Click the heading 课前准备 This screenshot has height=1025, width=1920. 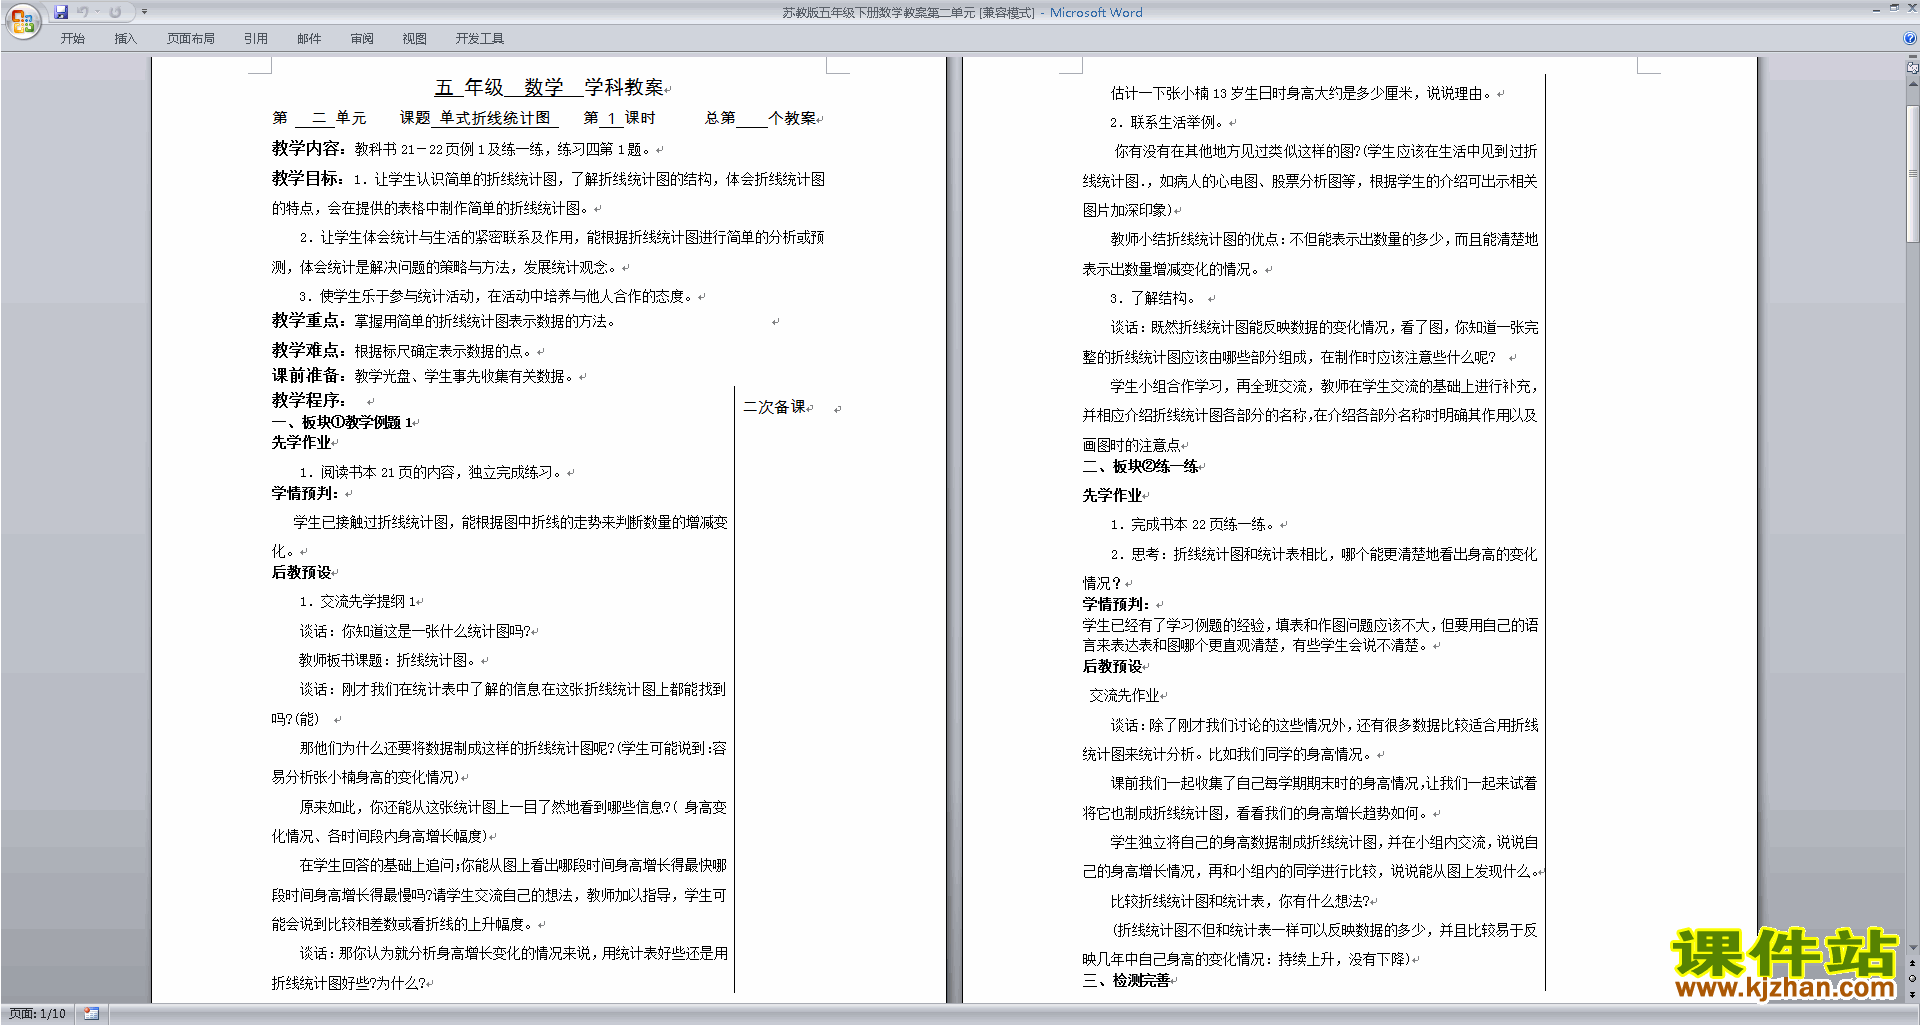point(309,375)
